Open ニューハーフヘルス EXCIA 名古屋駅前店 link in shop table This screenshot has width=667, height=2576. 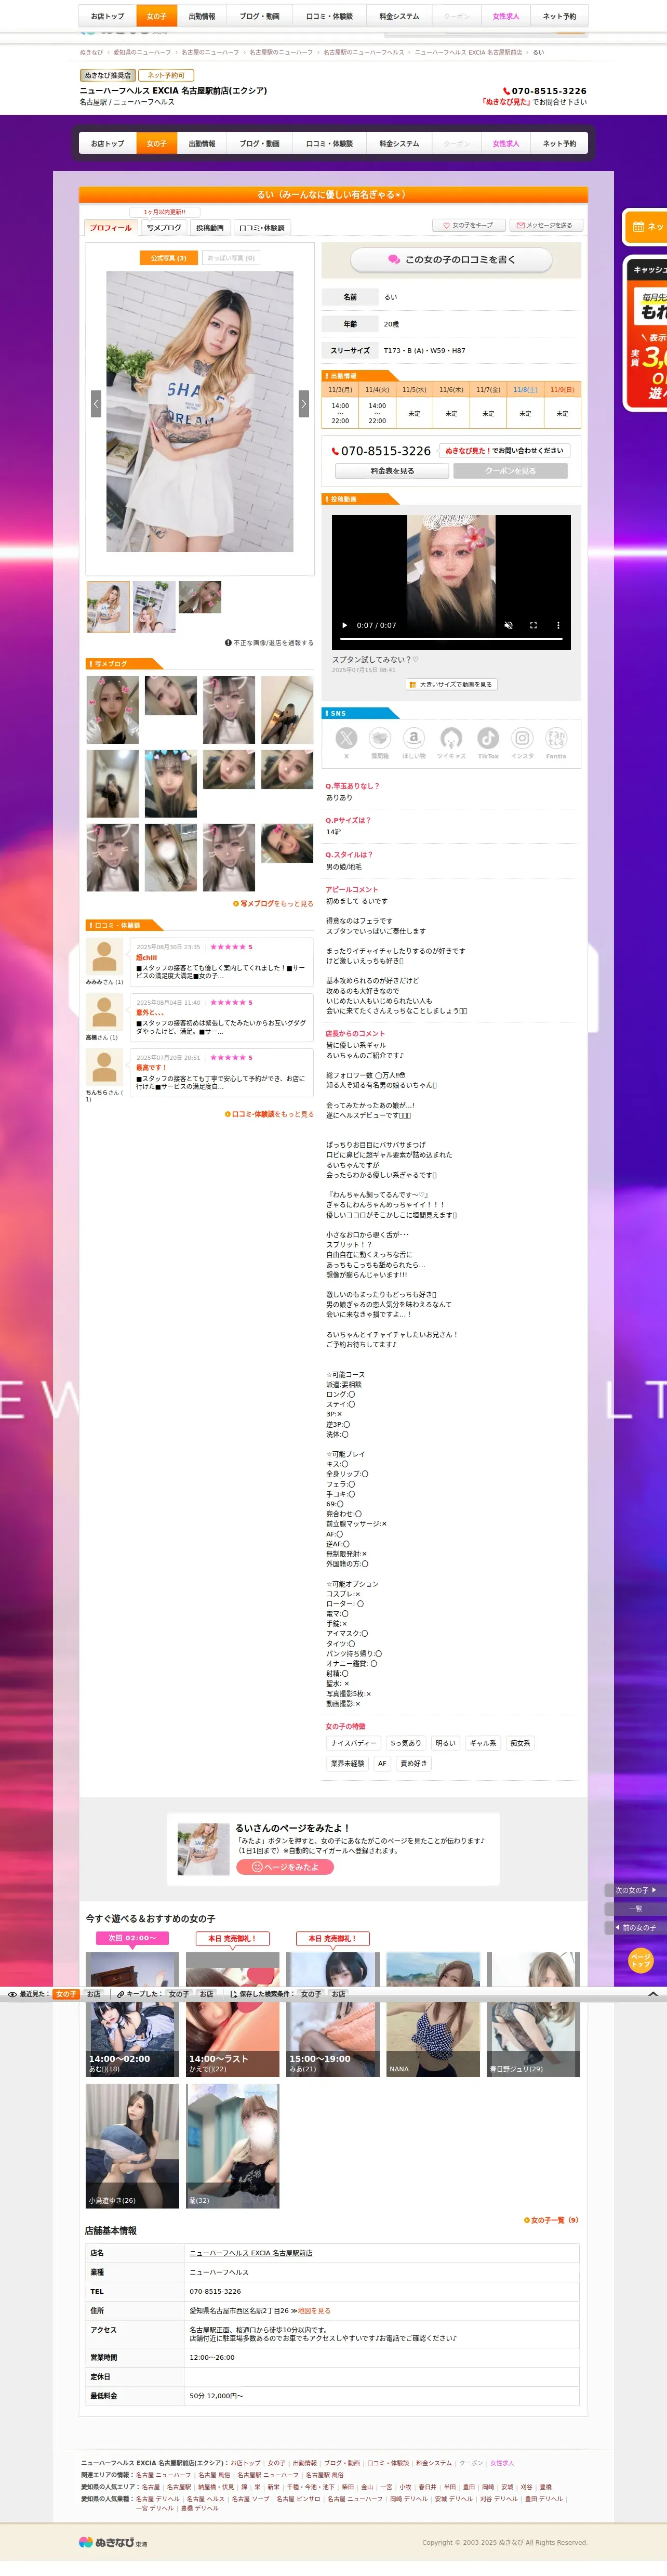click(251, 2253)
